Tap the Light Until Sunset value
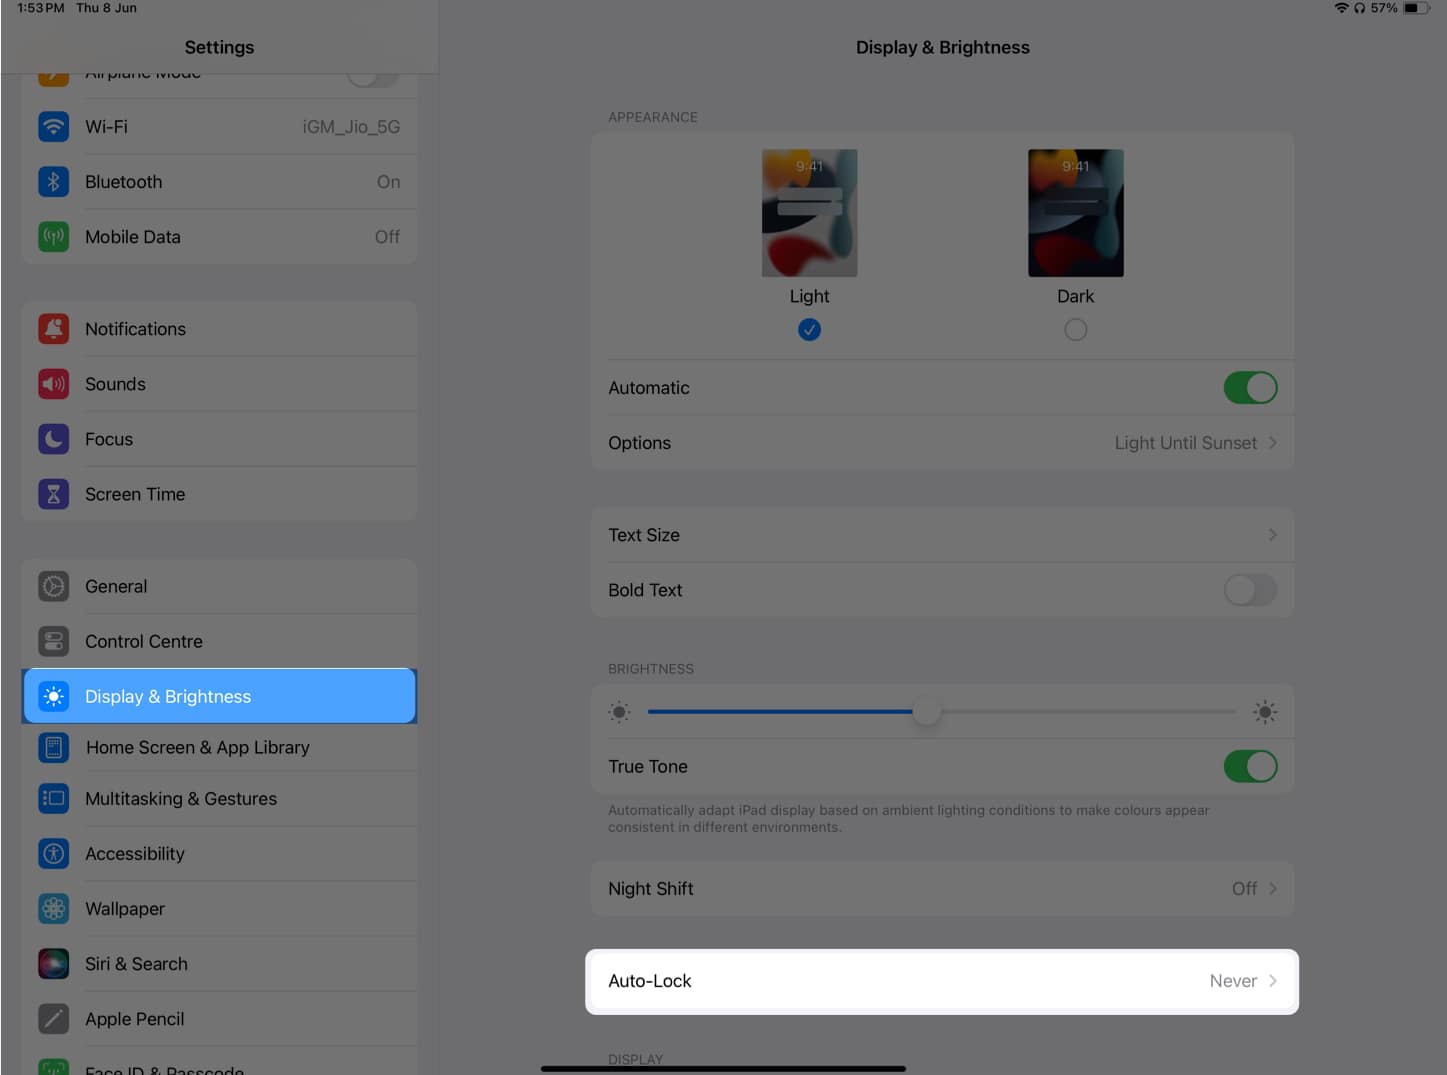 click(x=1185, y=443)
